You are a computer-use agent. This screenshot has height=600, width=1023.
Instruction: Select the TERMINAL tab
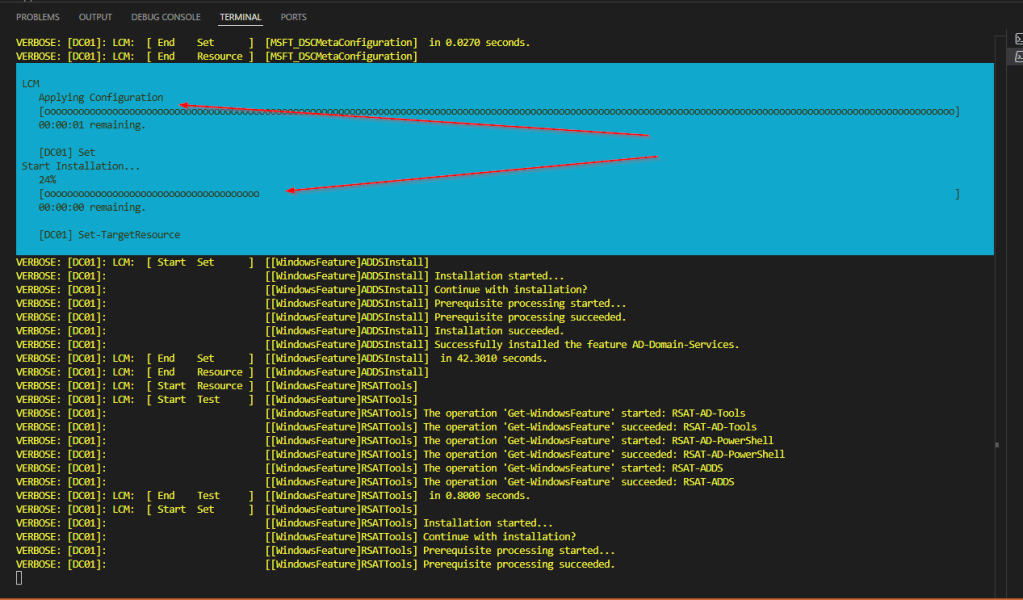[x=241, y=17]
